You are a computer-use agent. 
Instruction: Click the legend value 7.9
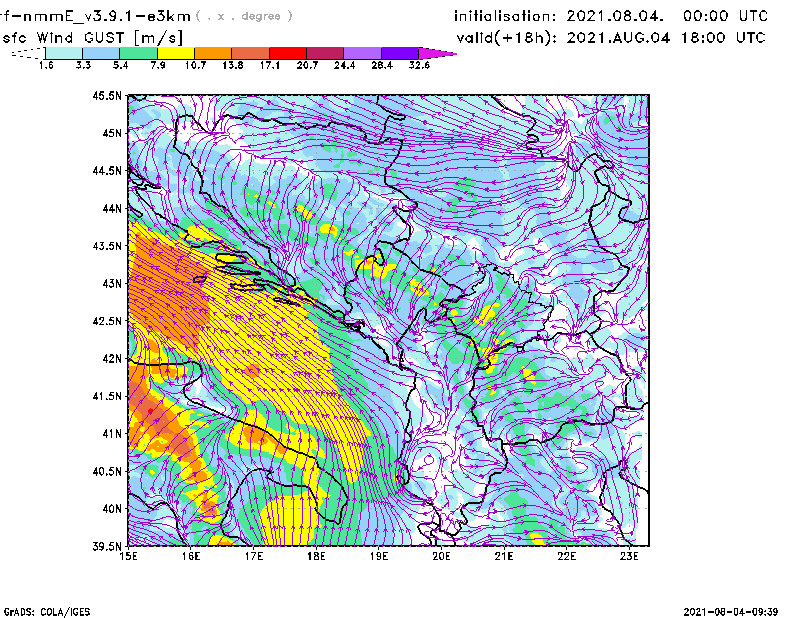(x=158, y=65)
